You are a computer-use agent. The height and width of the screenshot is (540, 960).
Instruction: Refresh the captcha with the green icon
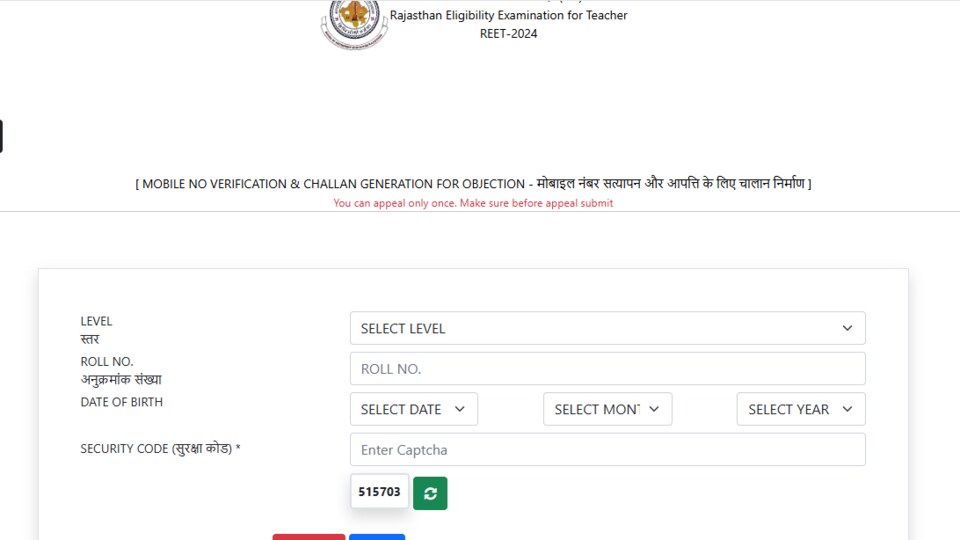pos(430,493)
